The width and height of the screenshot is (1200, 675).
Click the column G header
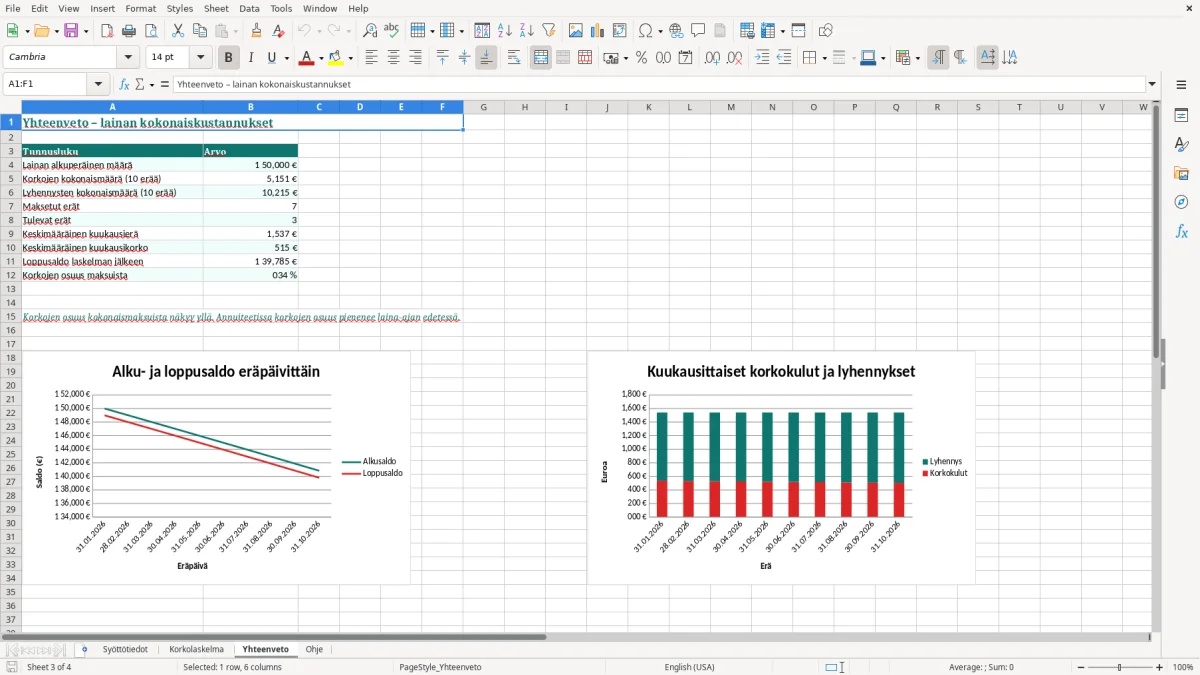coord(483,107)
